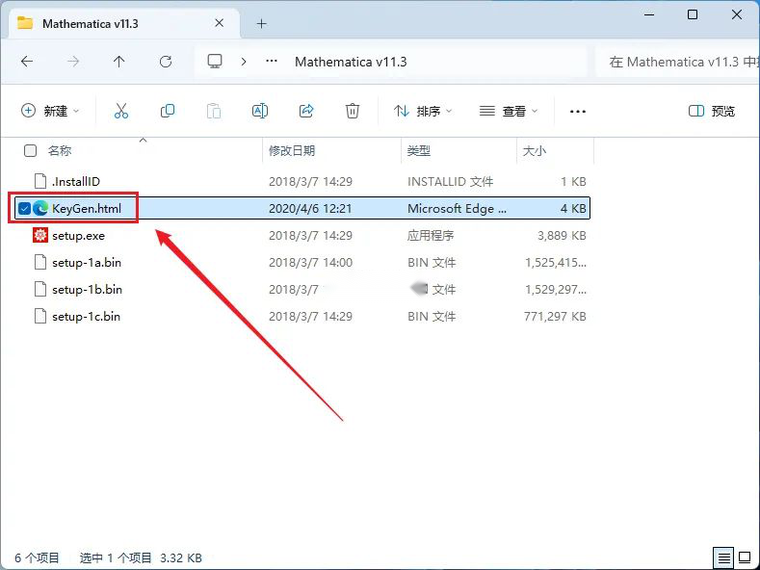This screenshot has width=760, height=570.
Task: Open the 新建 (New) dropdown
Action: tap(49, 111)
